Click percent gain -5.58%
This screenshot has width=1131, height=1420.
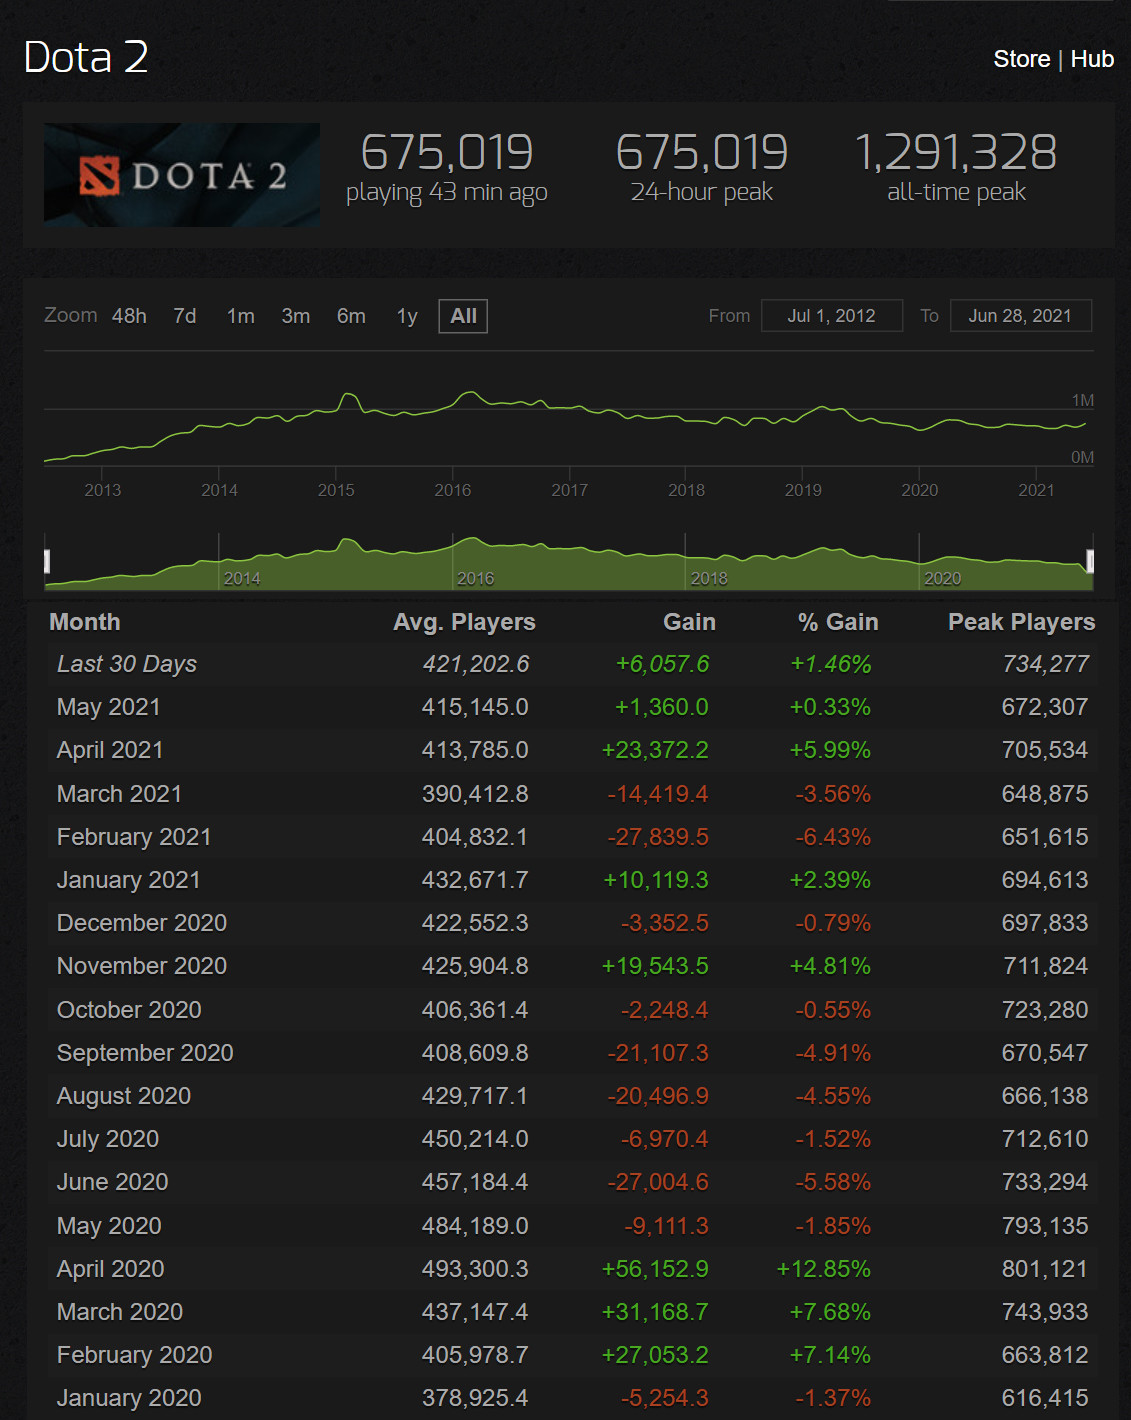pos(833,1182)
